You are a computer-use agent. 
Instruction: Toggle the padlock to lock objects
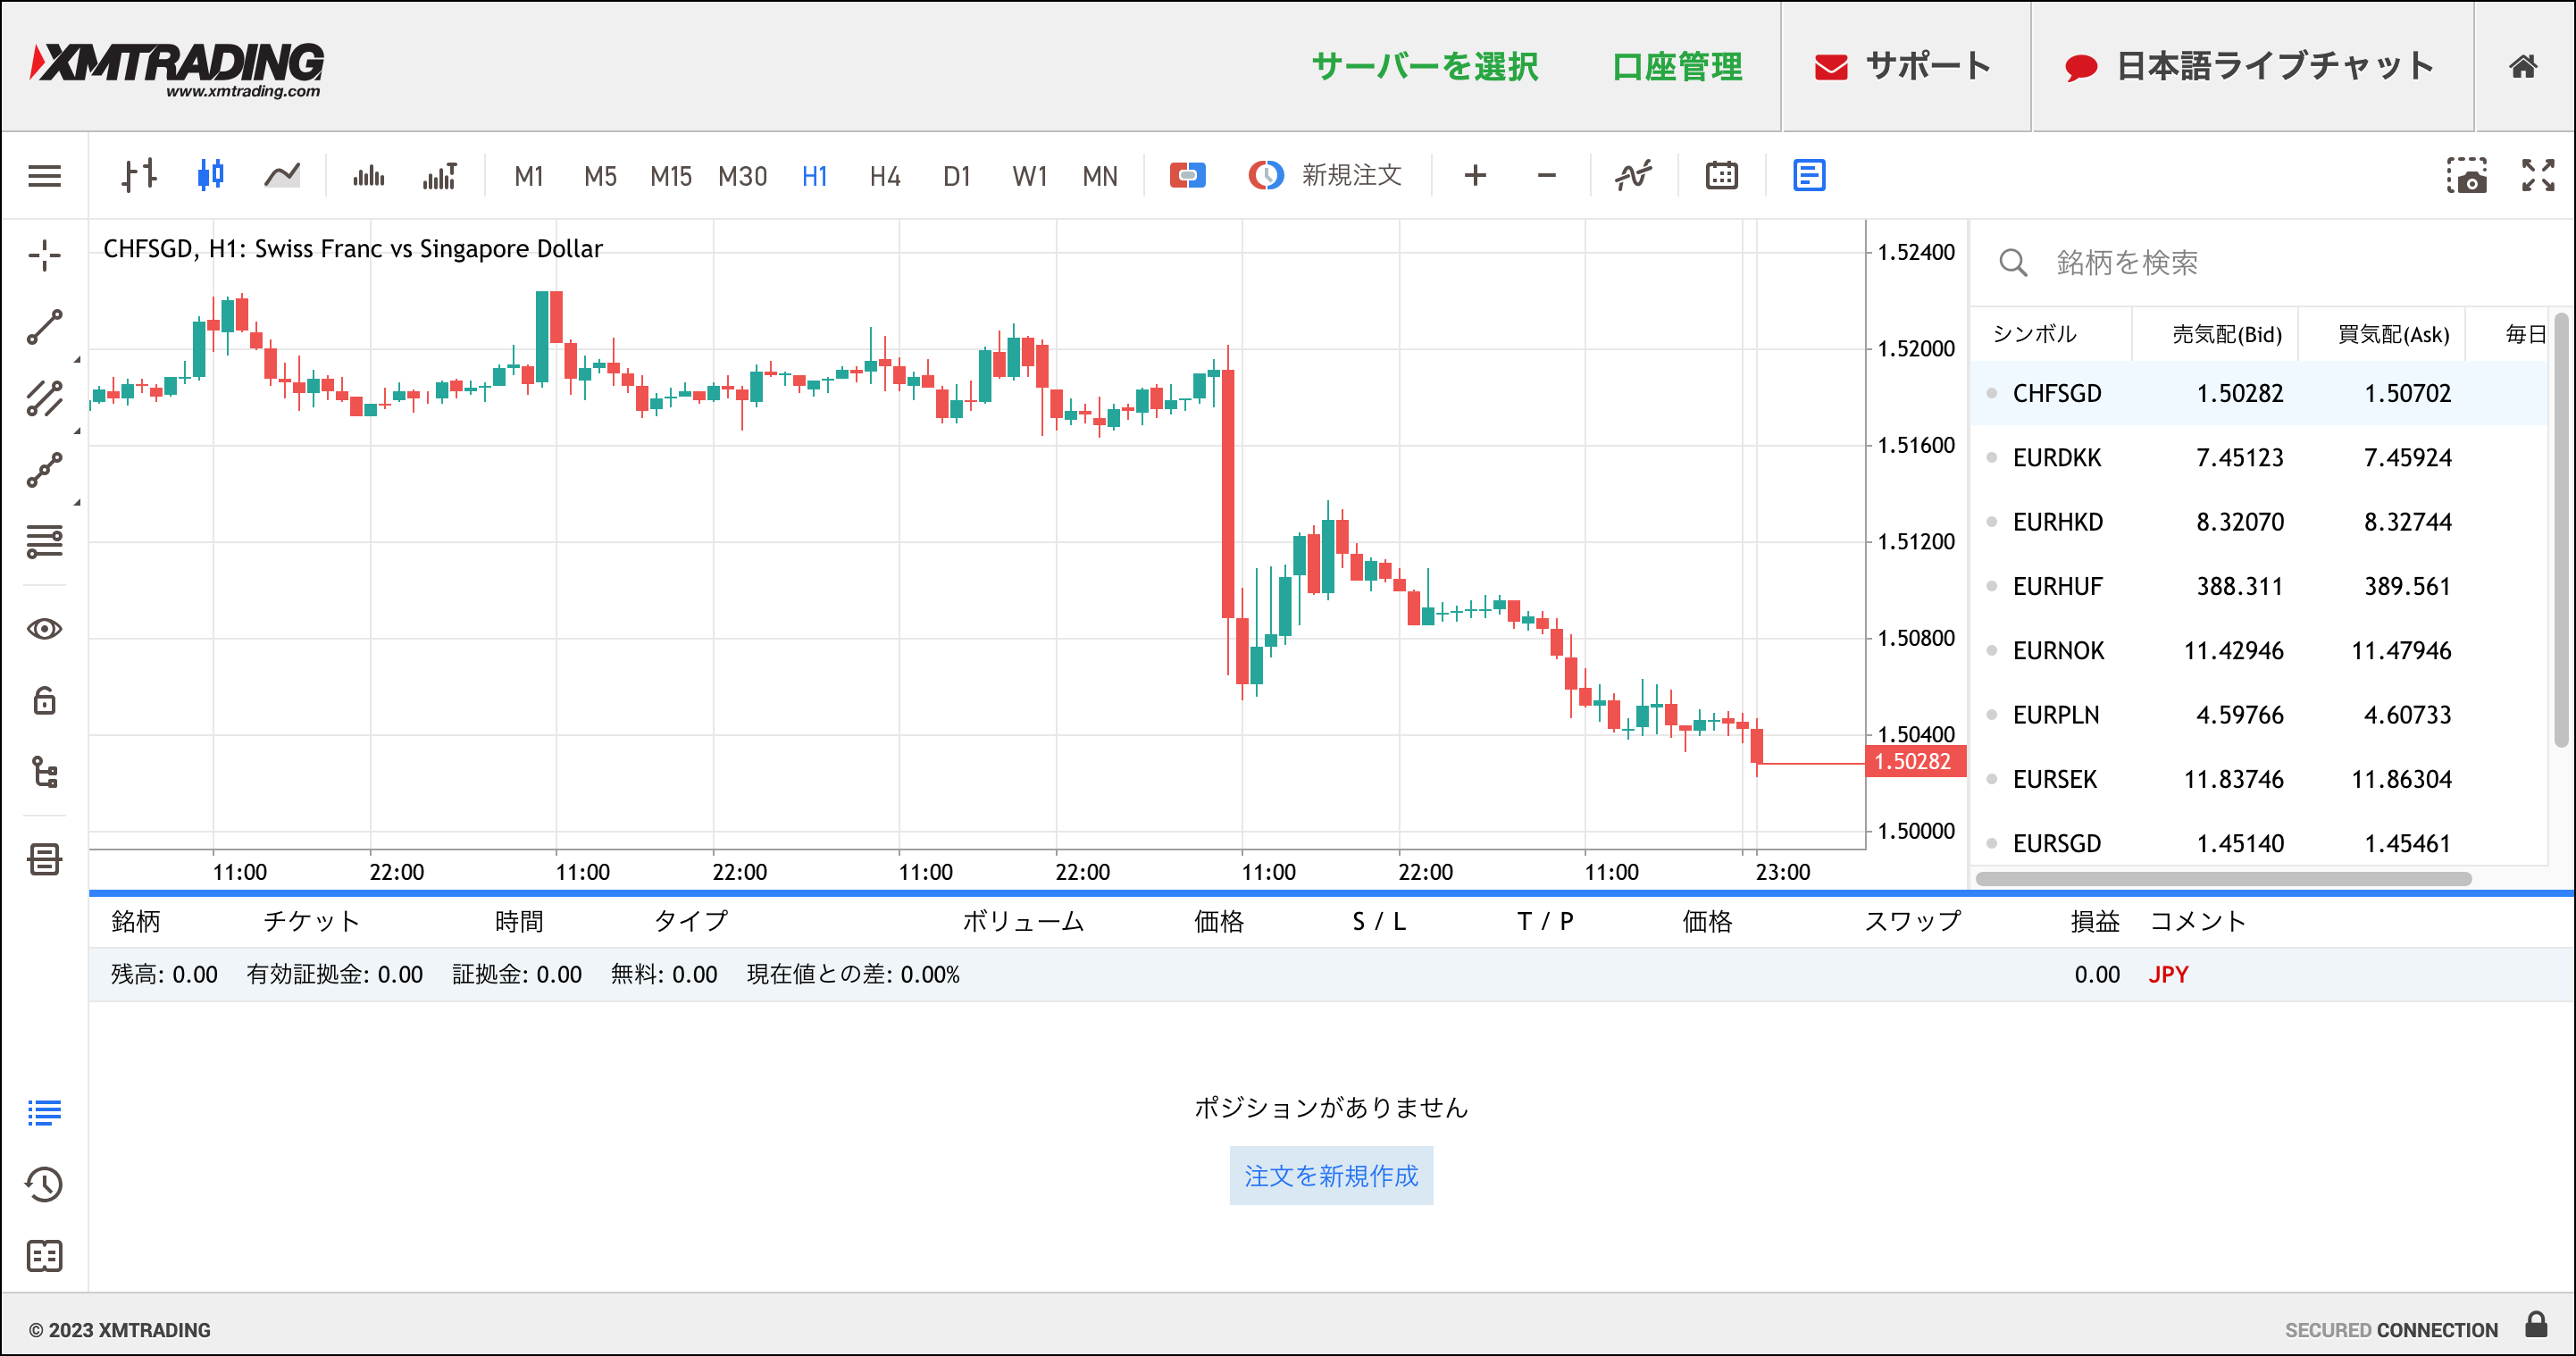click(43, 701)
